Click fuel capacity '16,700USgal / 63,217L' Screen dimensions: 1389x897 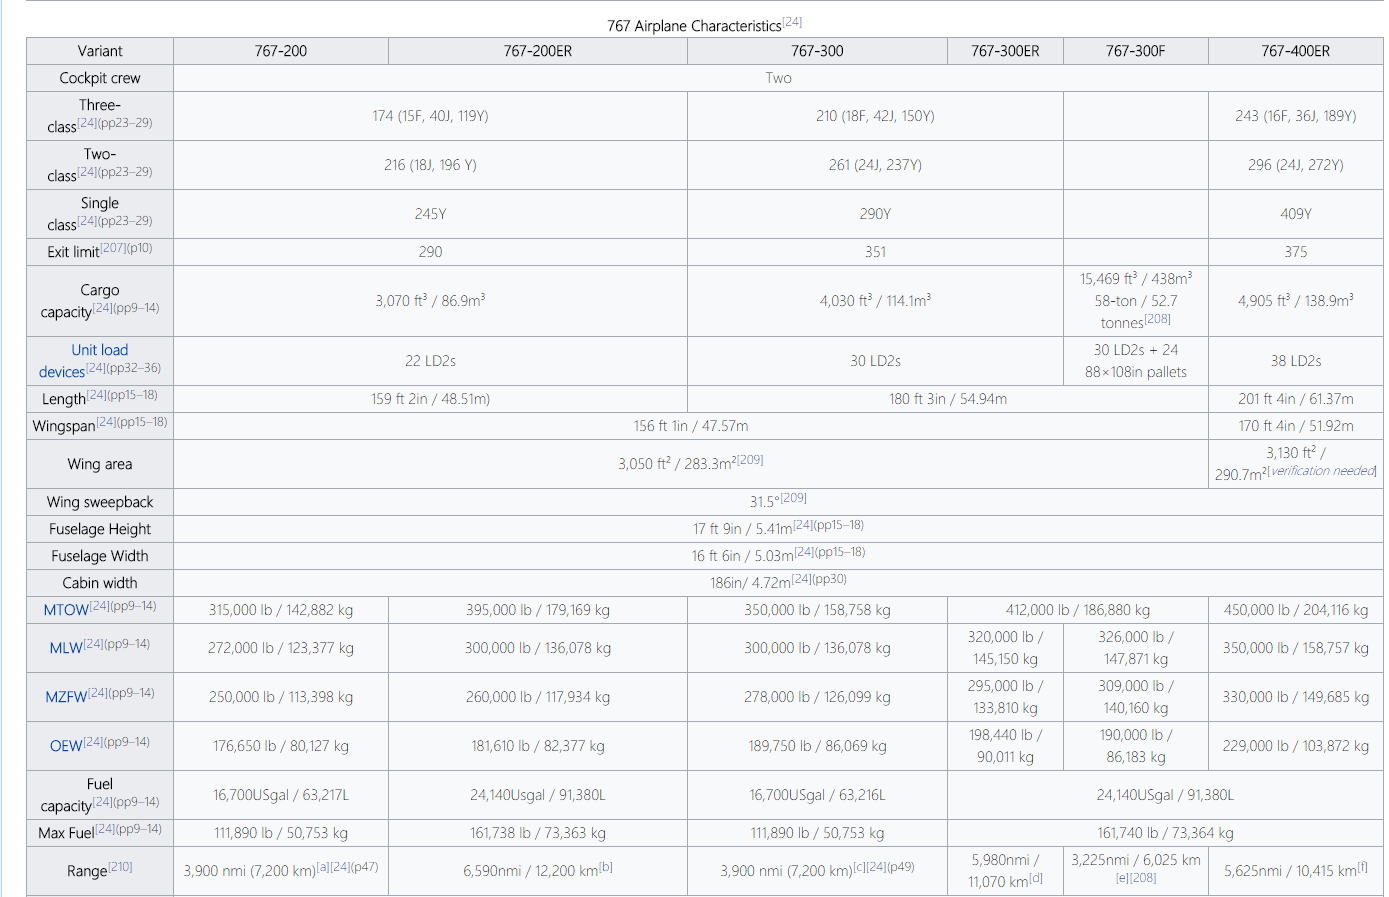click(281, 795)
